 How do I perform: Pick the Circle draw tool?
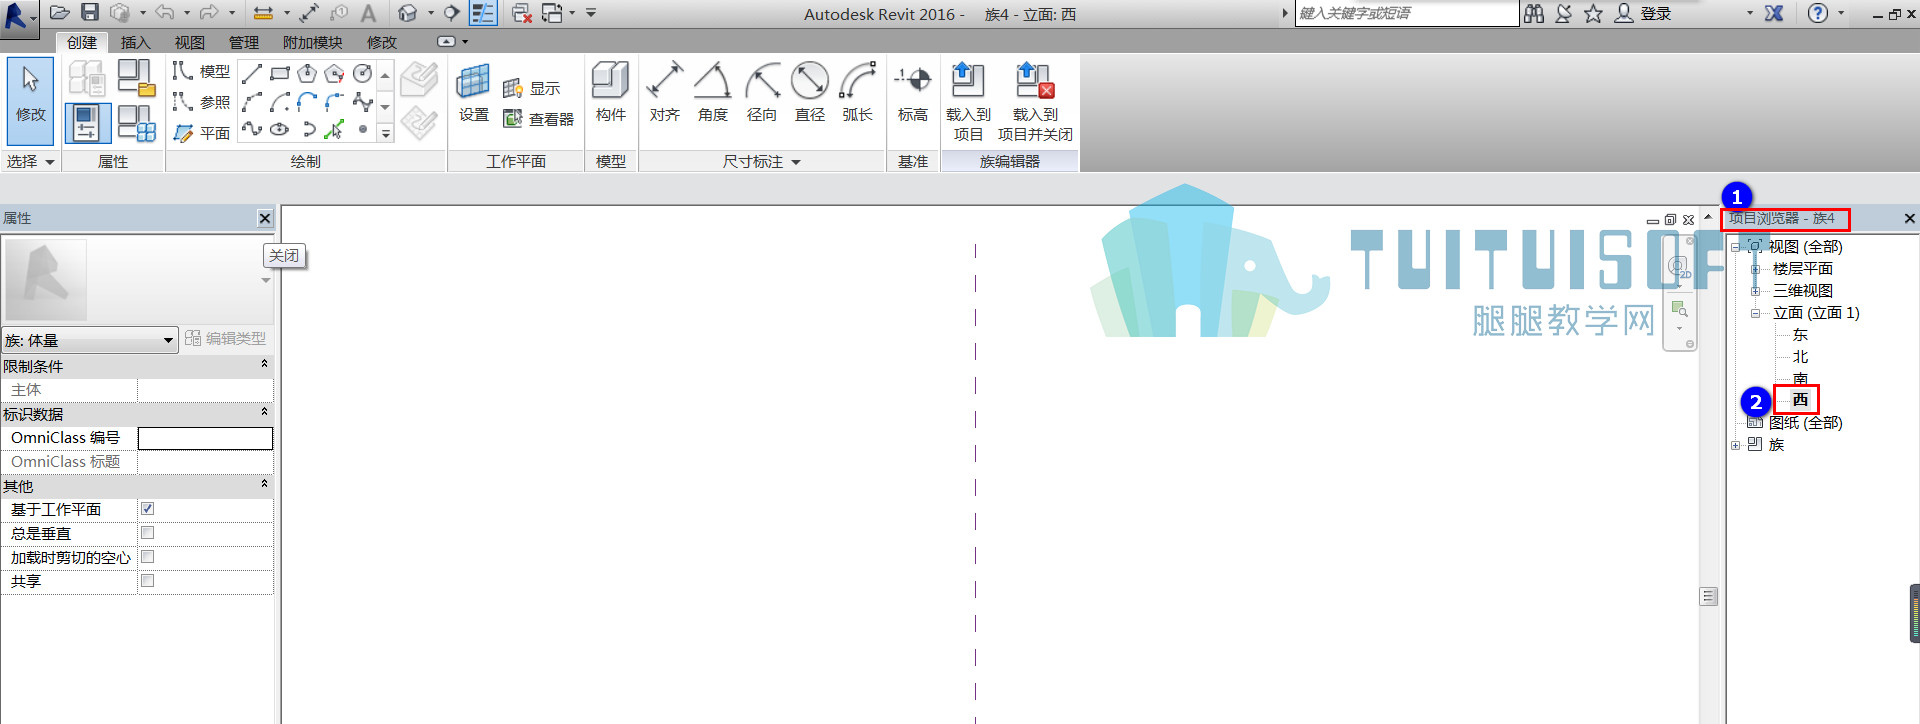point(363,74)
